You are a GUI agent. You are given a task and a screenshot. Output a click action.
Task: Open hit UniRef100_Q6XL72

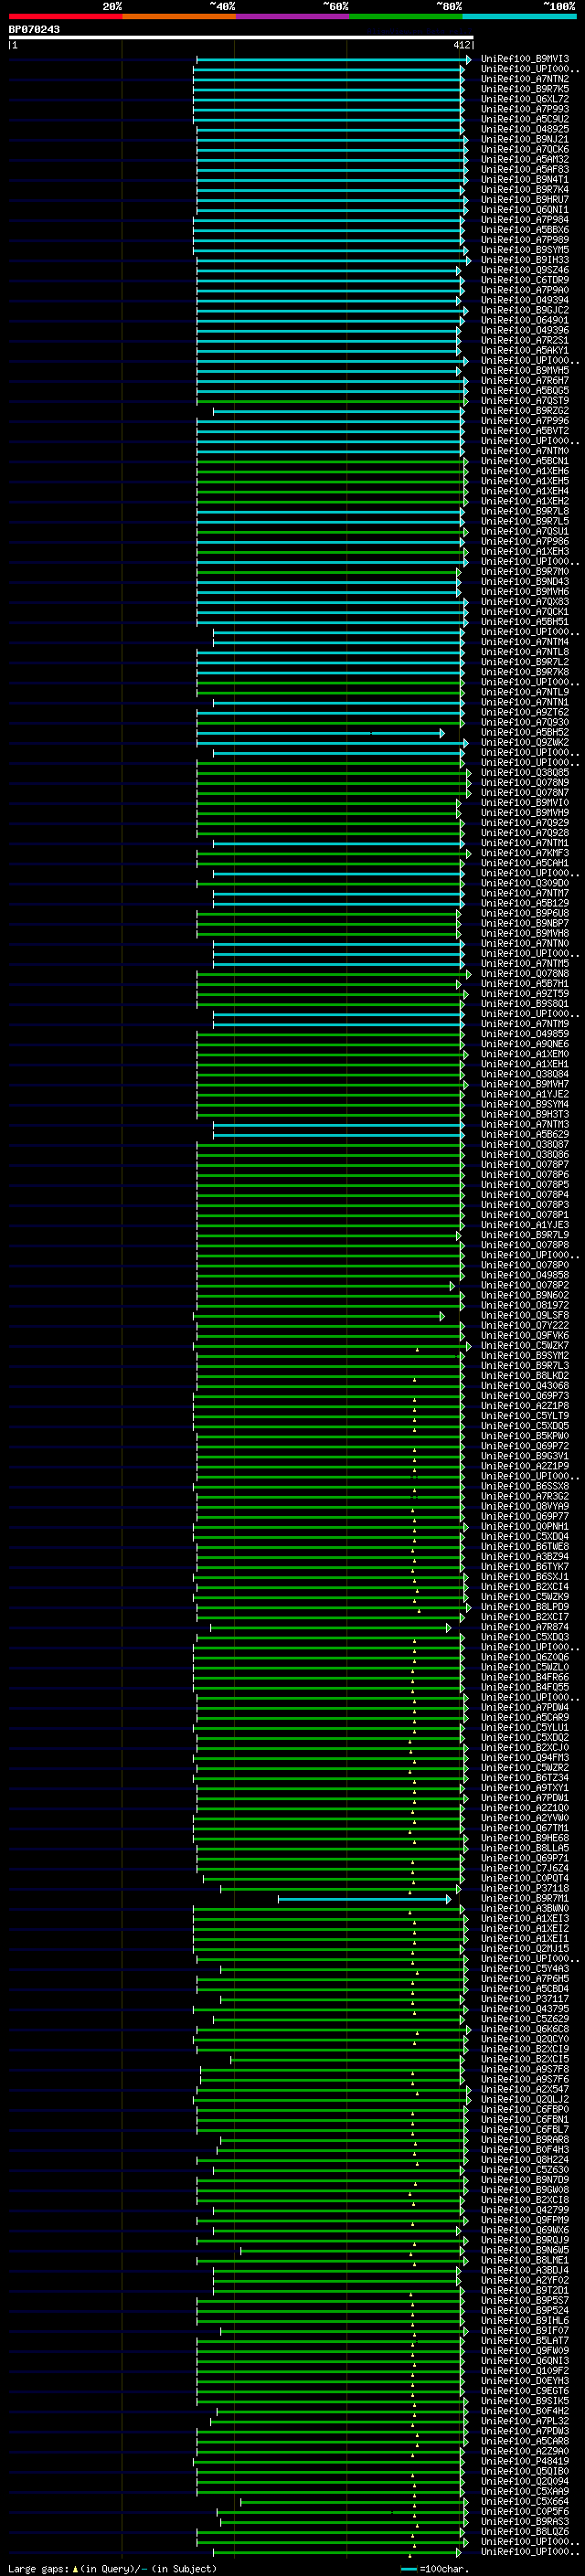(525, 99)
